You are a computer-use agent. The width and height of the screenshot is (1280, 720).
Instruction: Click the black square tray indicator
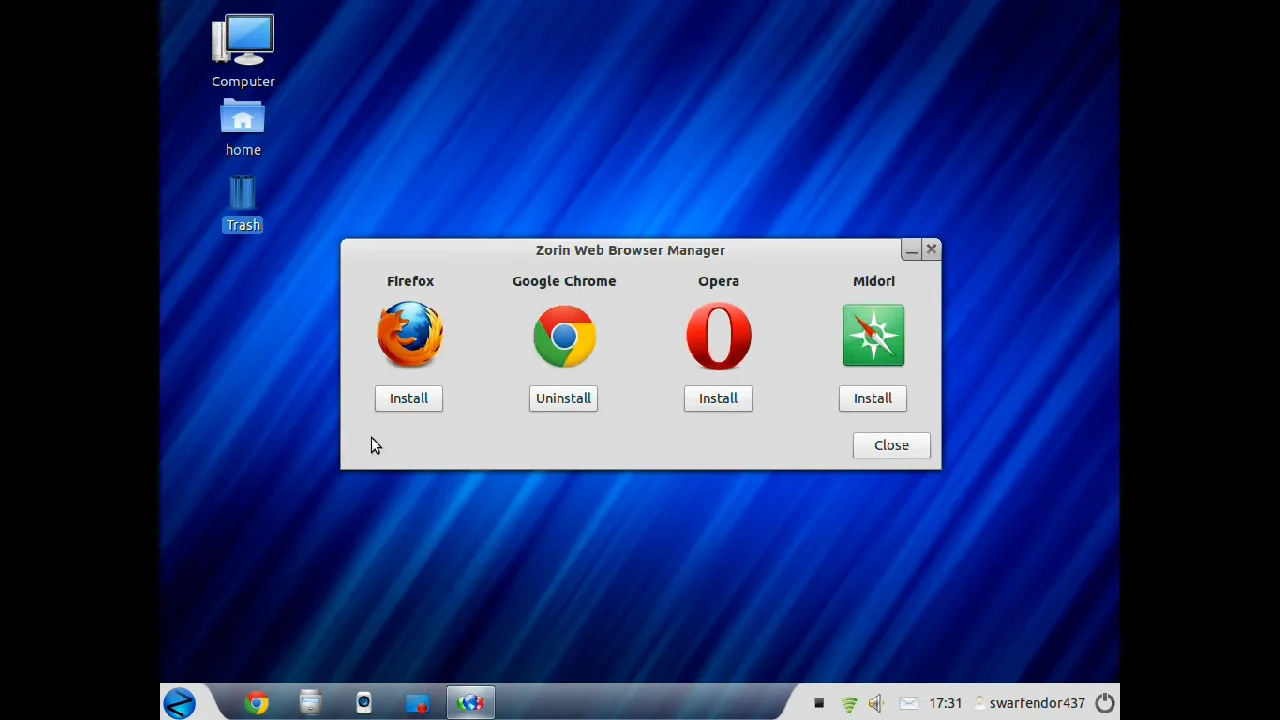[x=819, y=703]
